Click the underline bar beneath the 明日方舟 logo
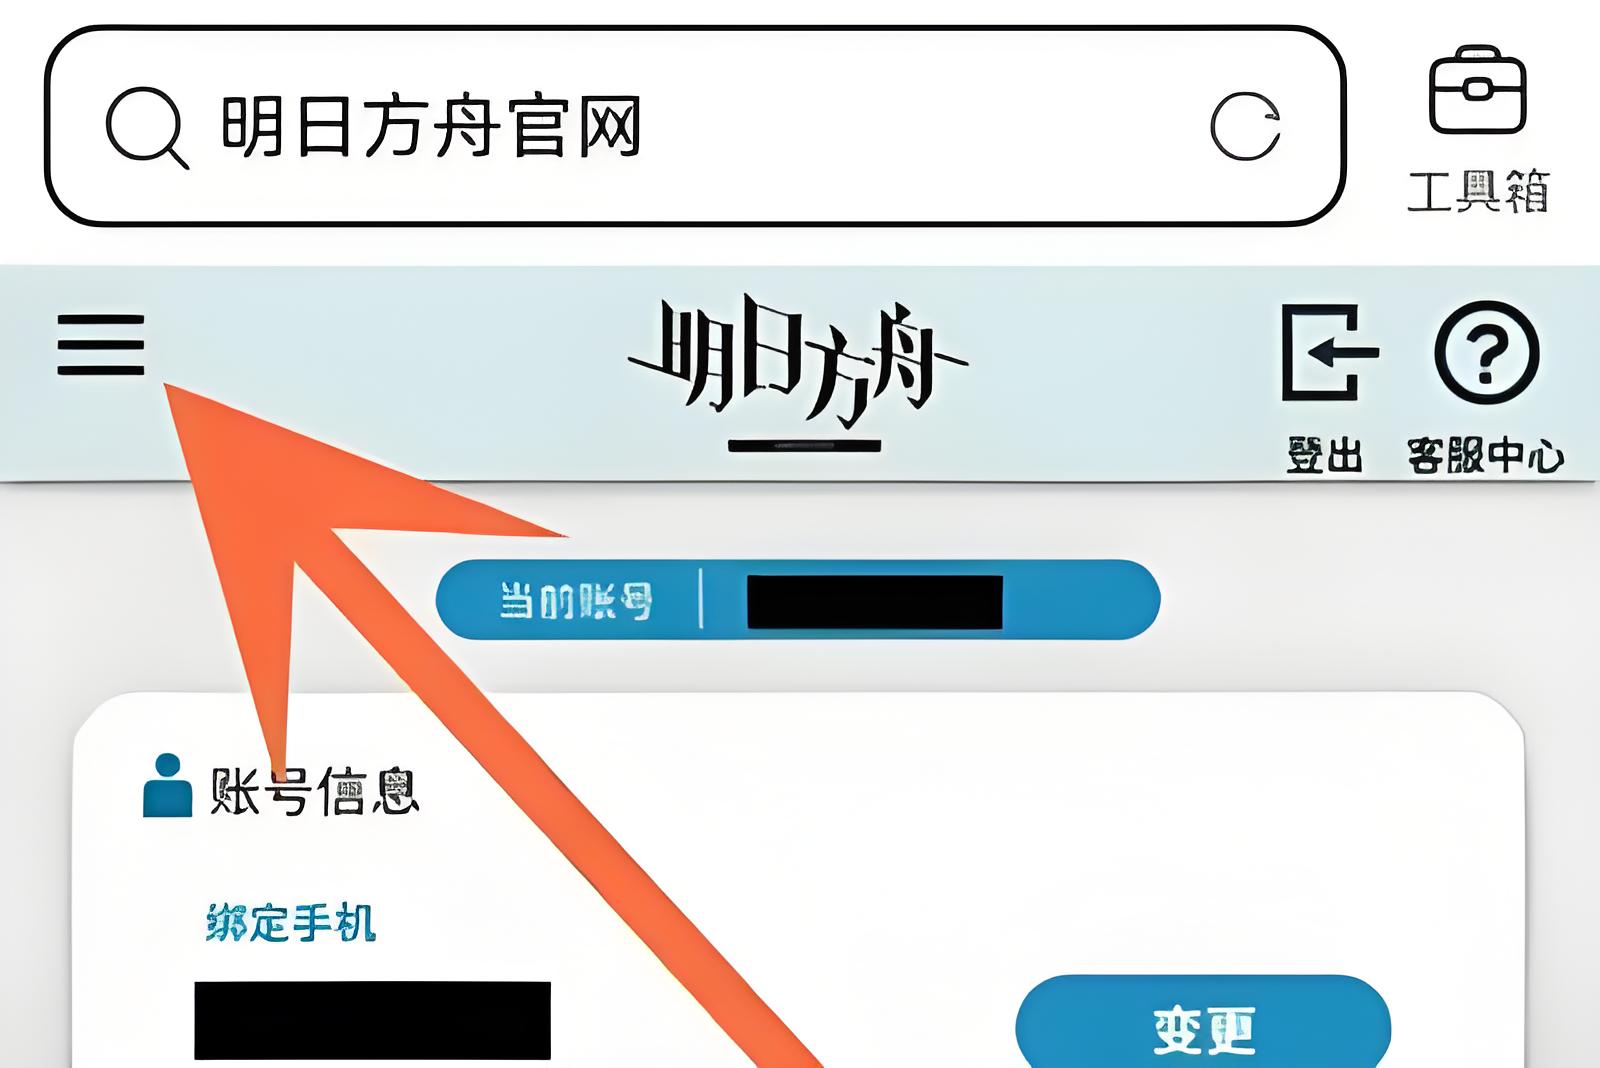 [804, 446]
